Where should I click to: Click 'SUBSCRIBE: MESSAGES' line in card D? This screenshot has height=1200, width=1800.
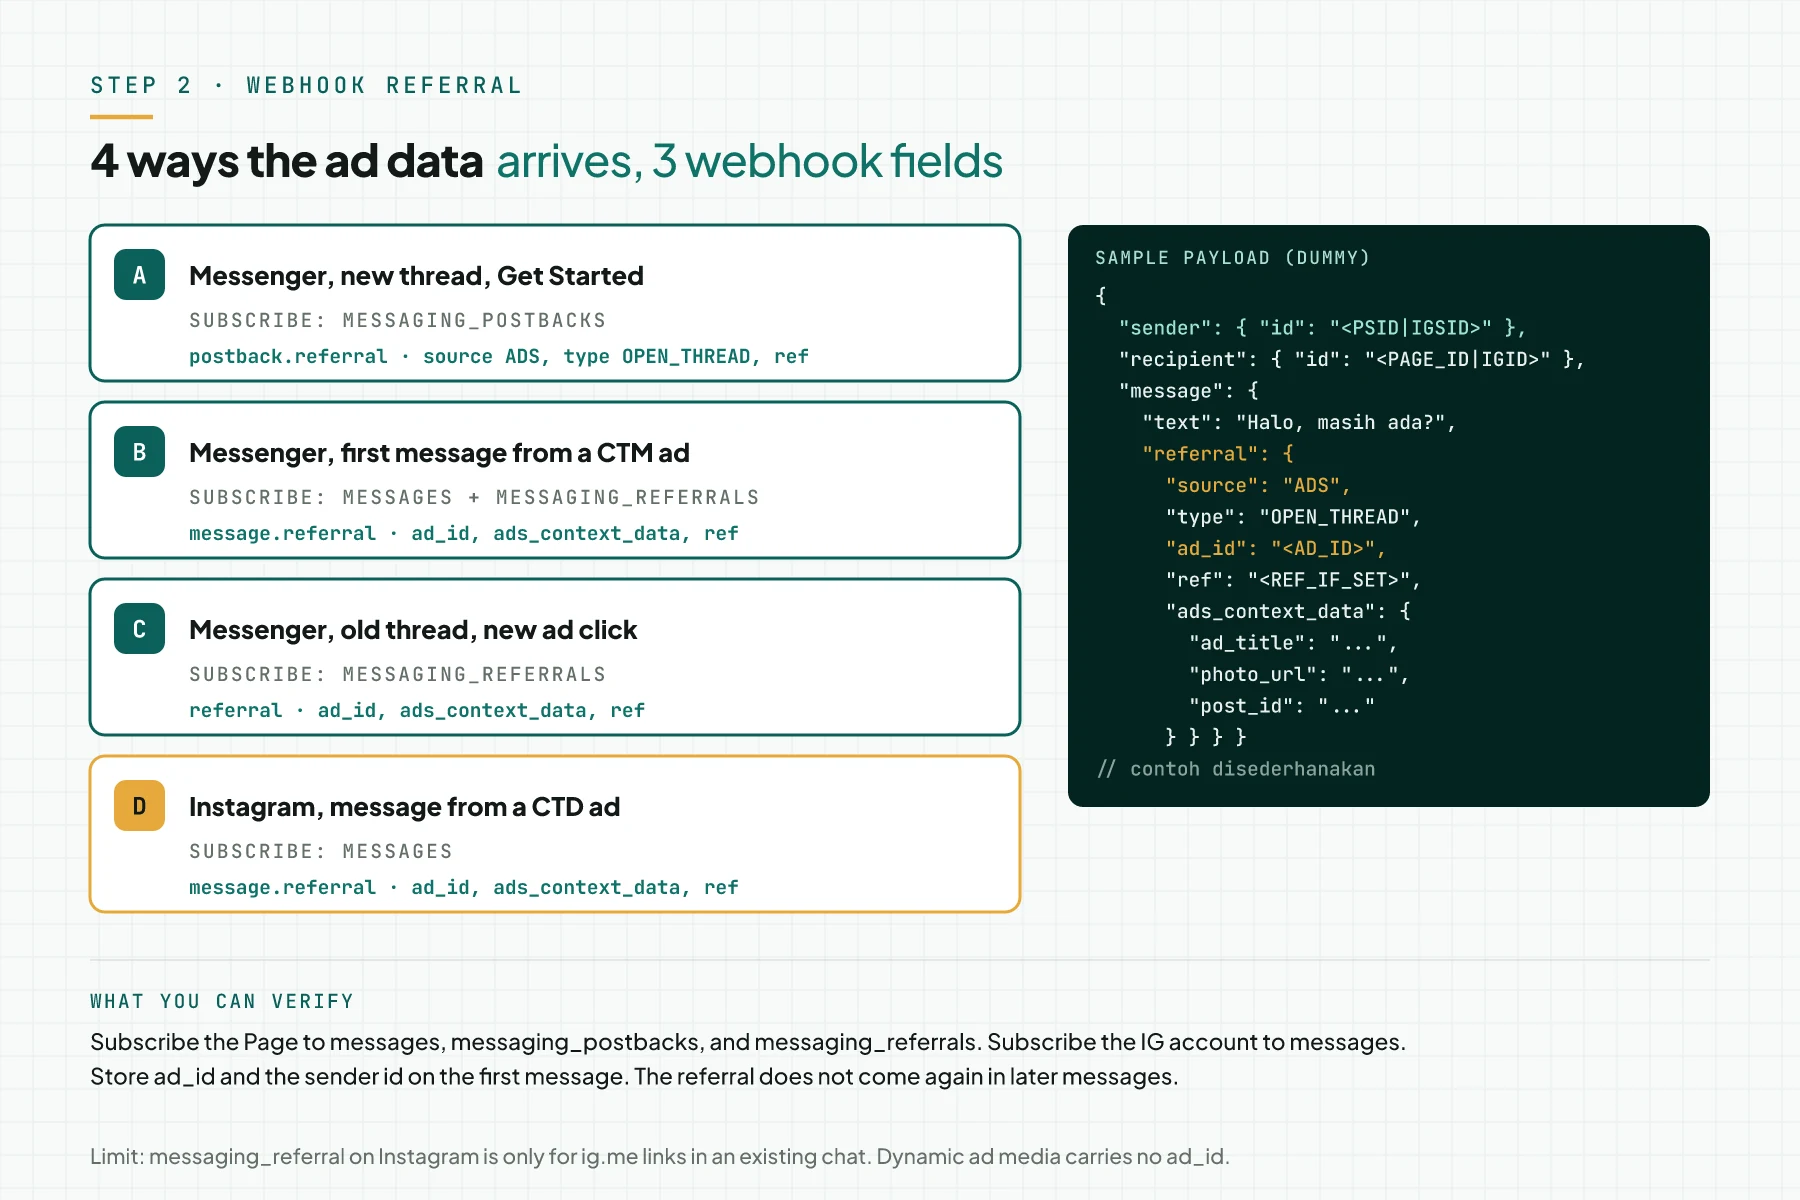(x=321, y=852)
